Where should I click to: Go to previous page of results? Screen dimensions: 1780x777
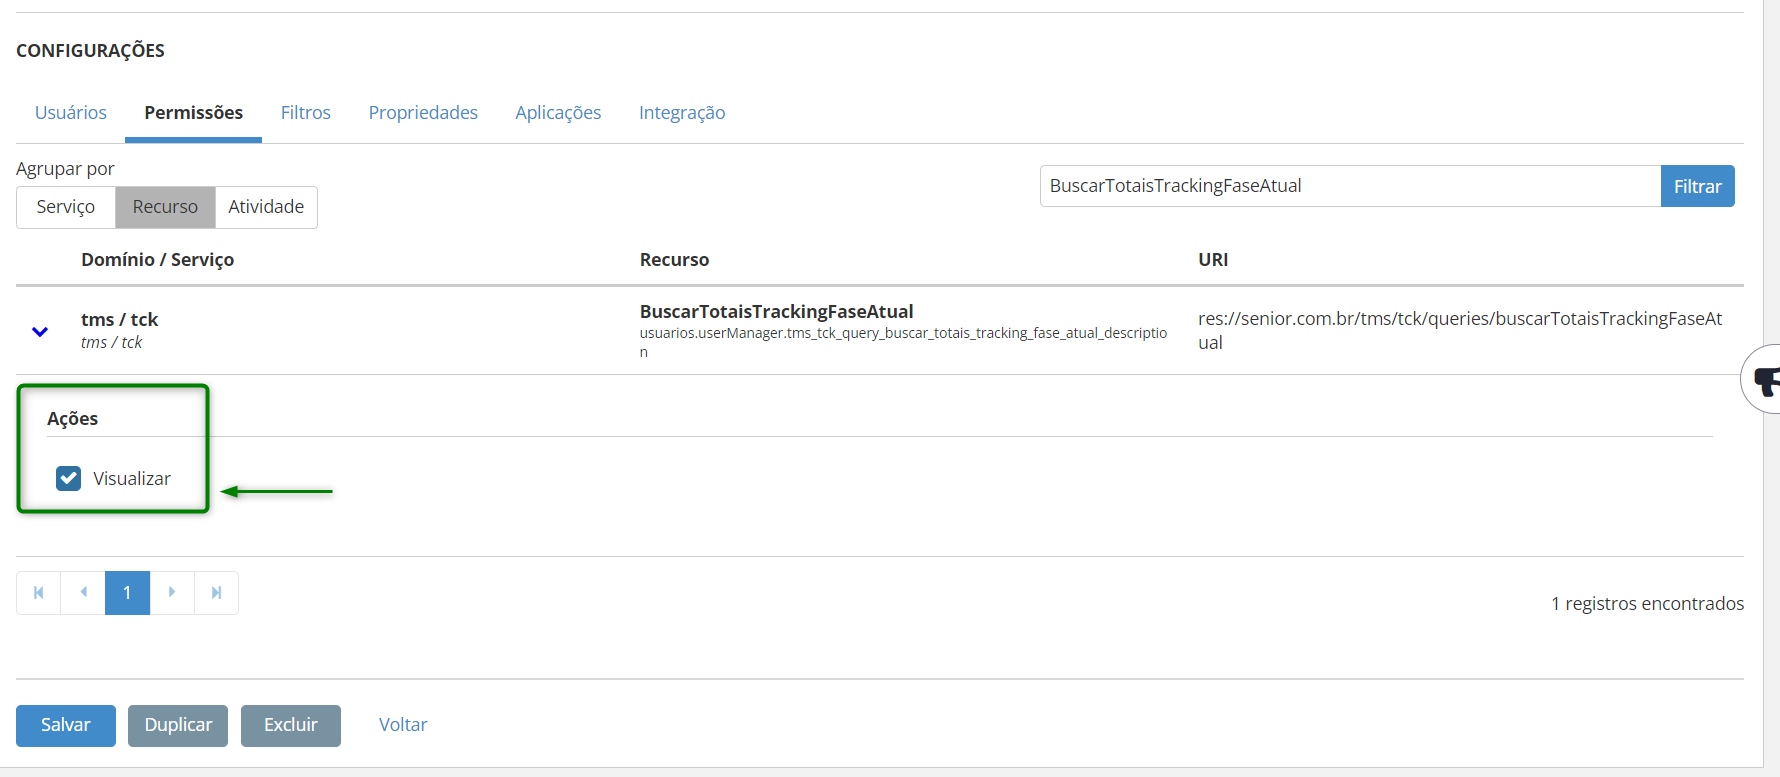click(83, 593)
